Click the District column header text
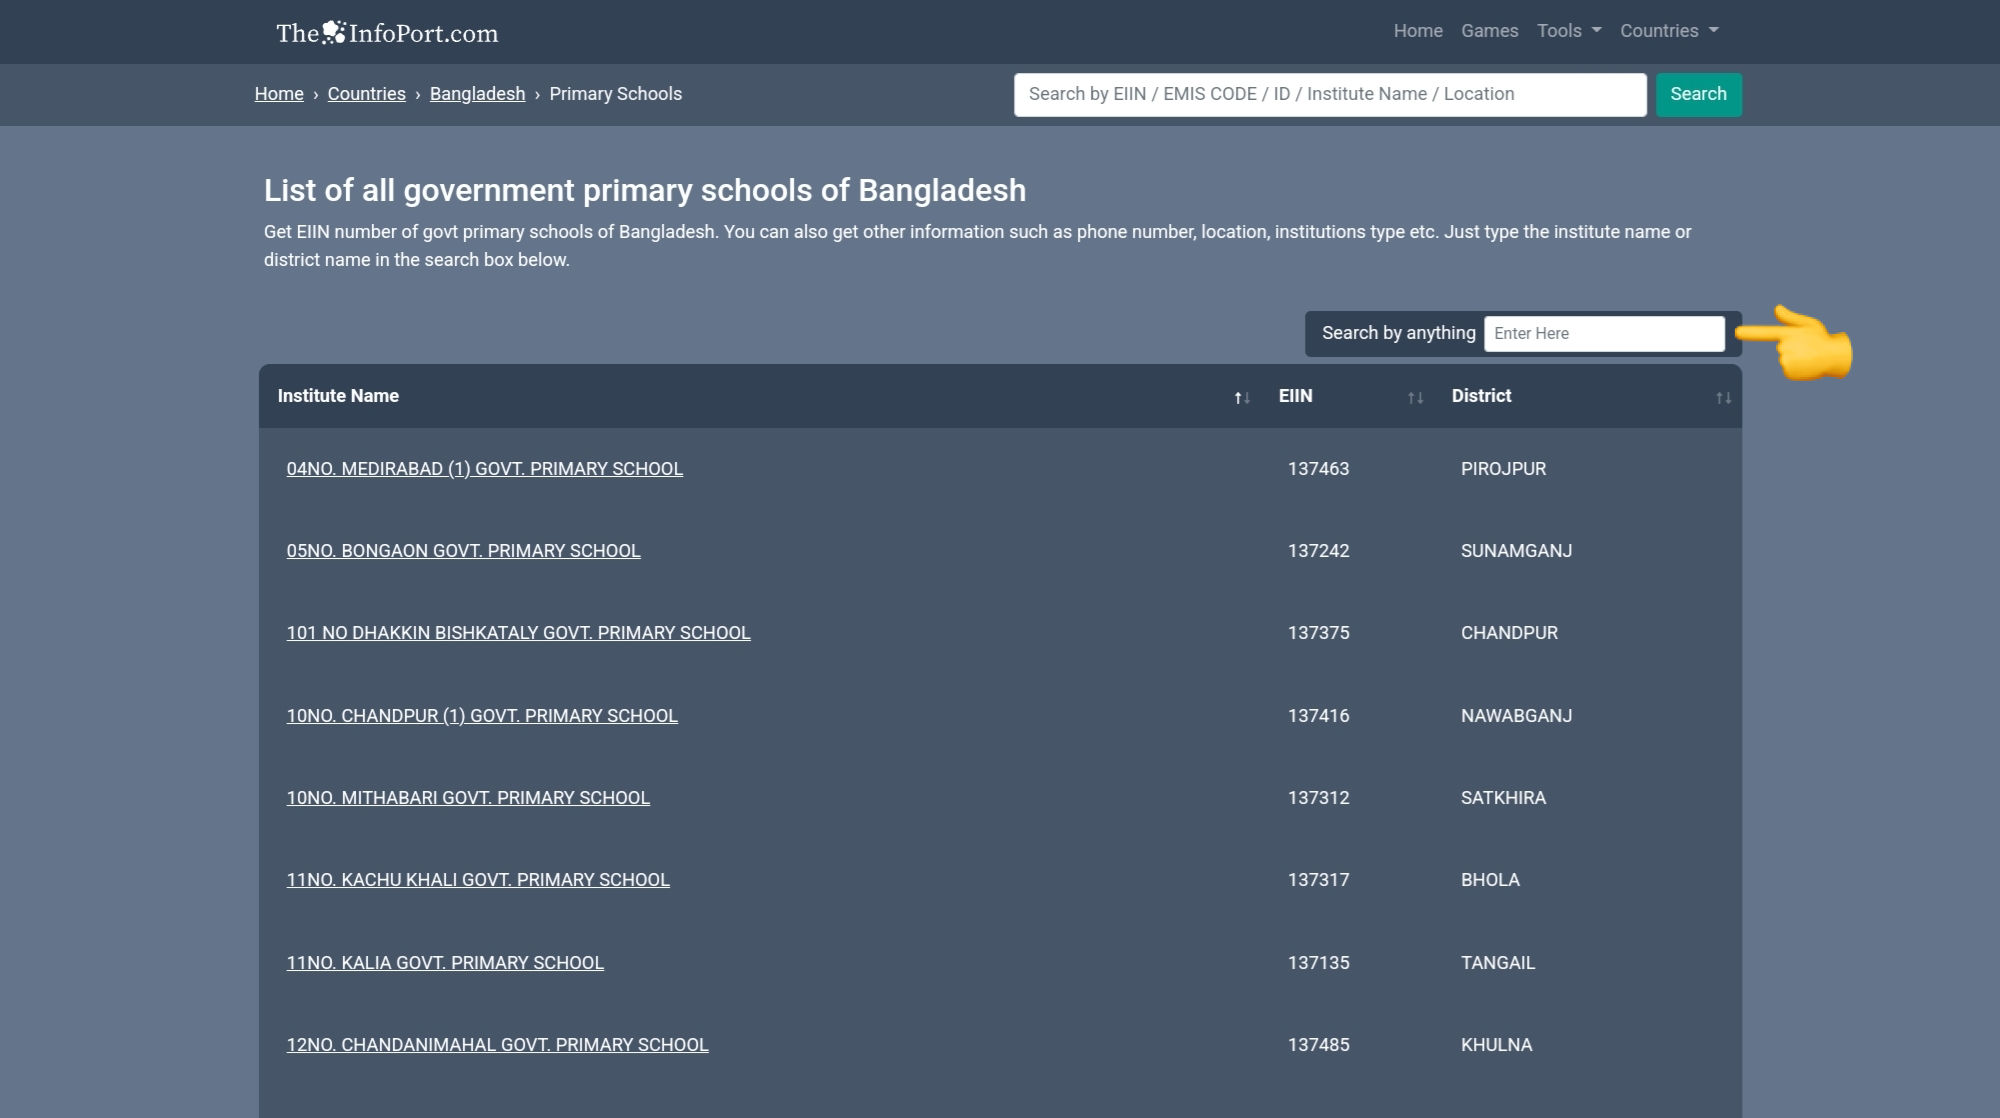This screenshot has width=2000, height=1118. pyautogui.click(x=1481, y=396)
